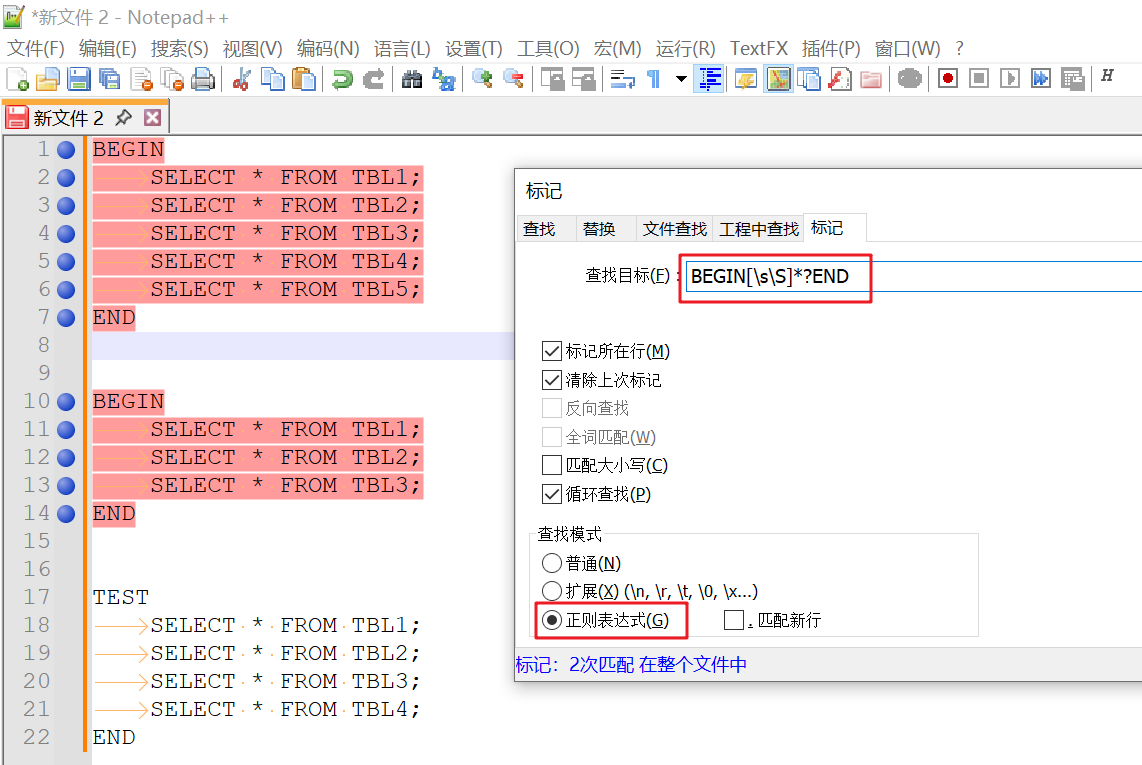Click the Close All documents toolbar icon
The image size is (1142, 765).
click(x=172, y=79)
